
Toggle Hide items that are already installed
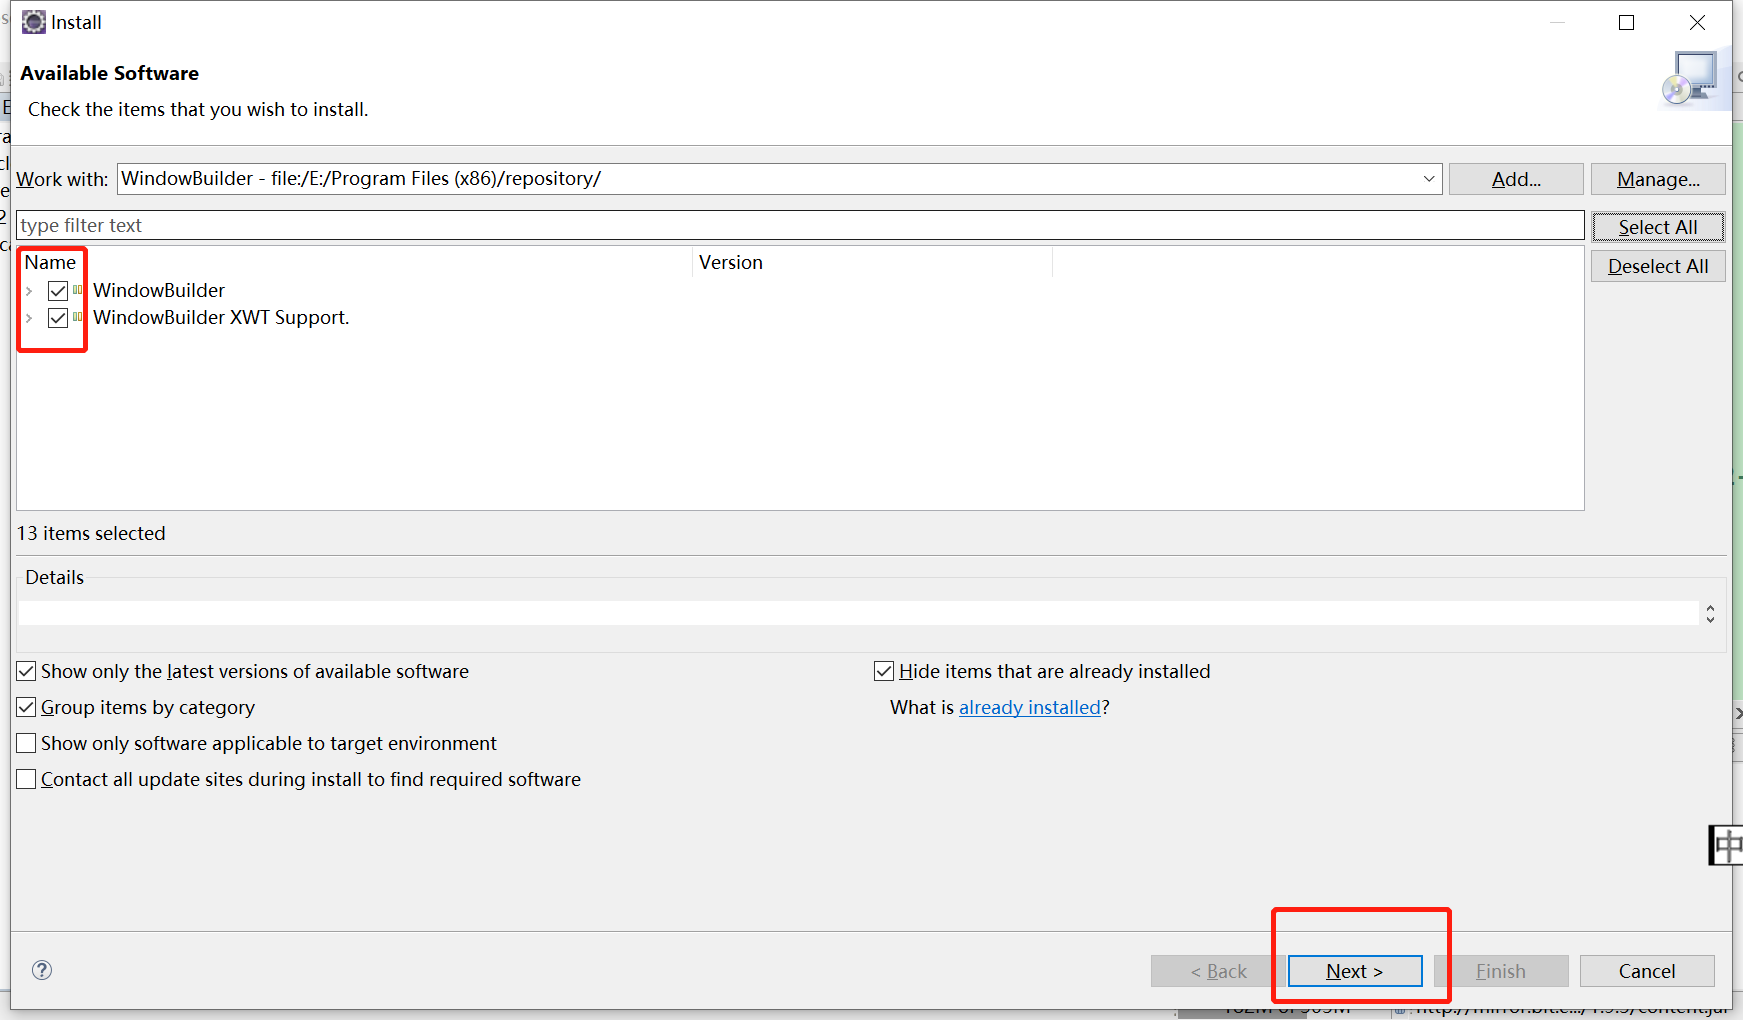[x=884, y=671]
